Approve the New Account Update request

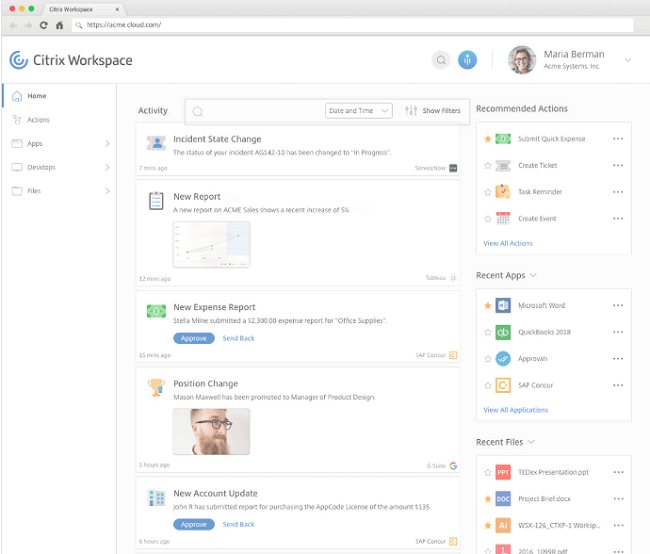point(194,525)
